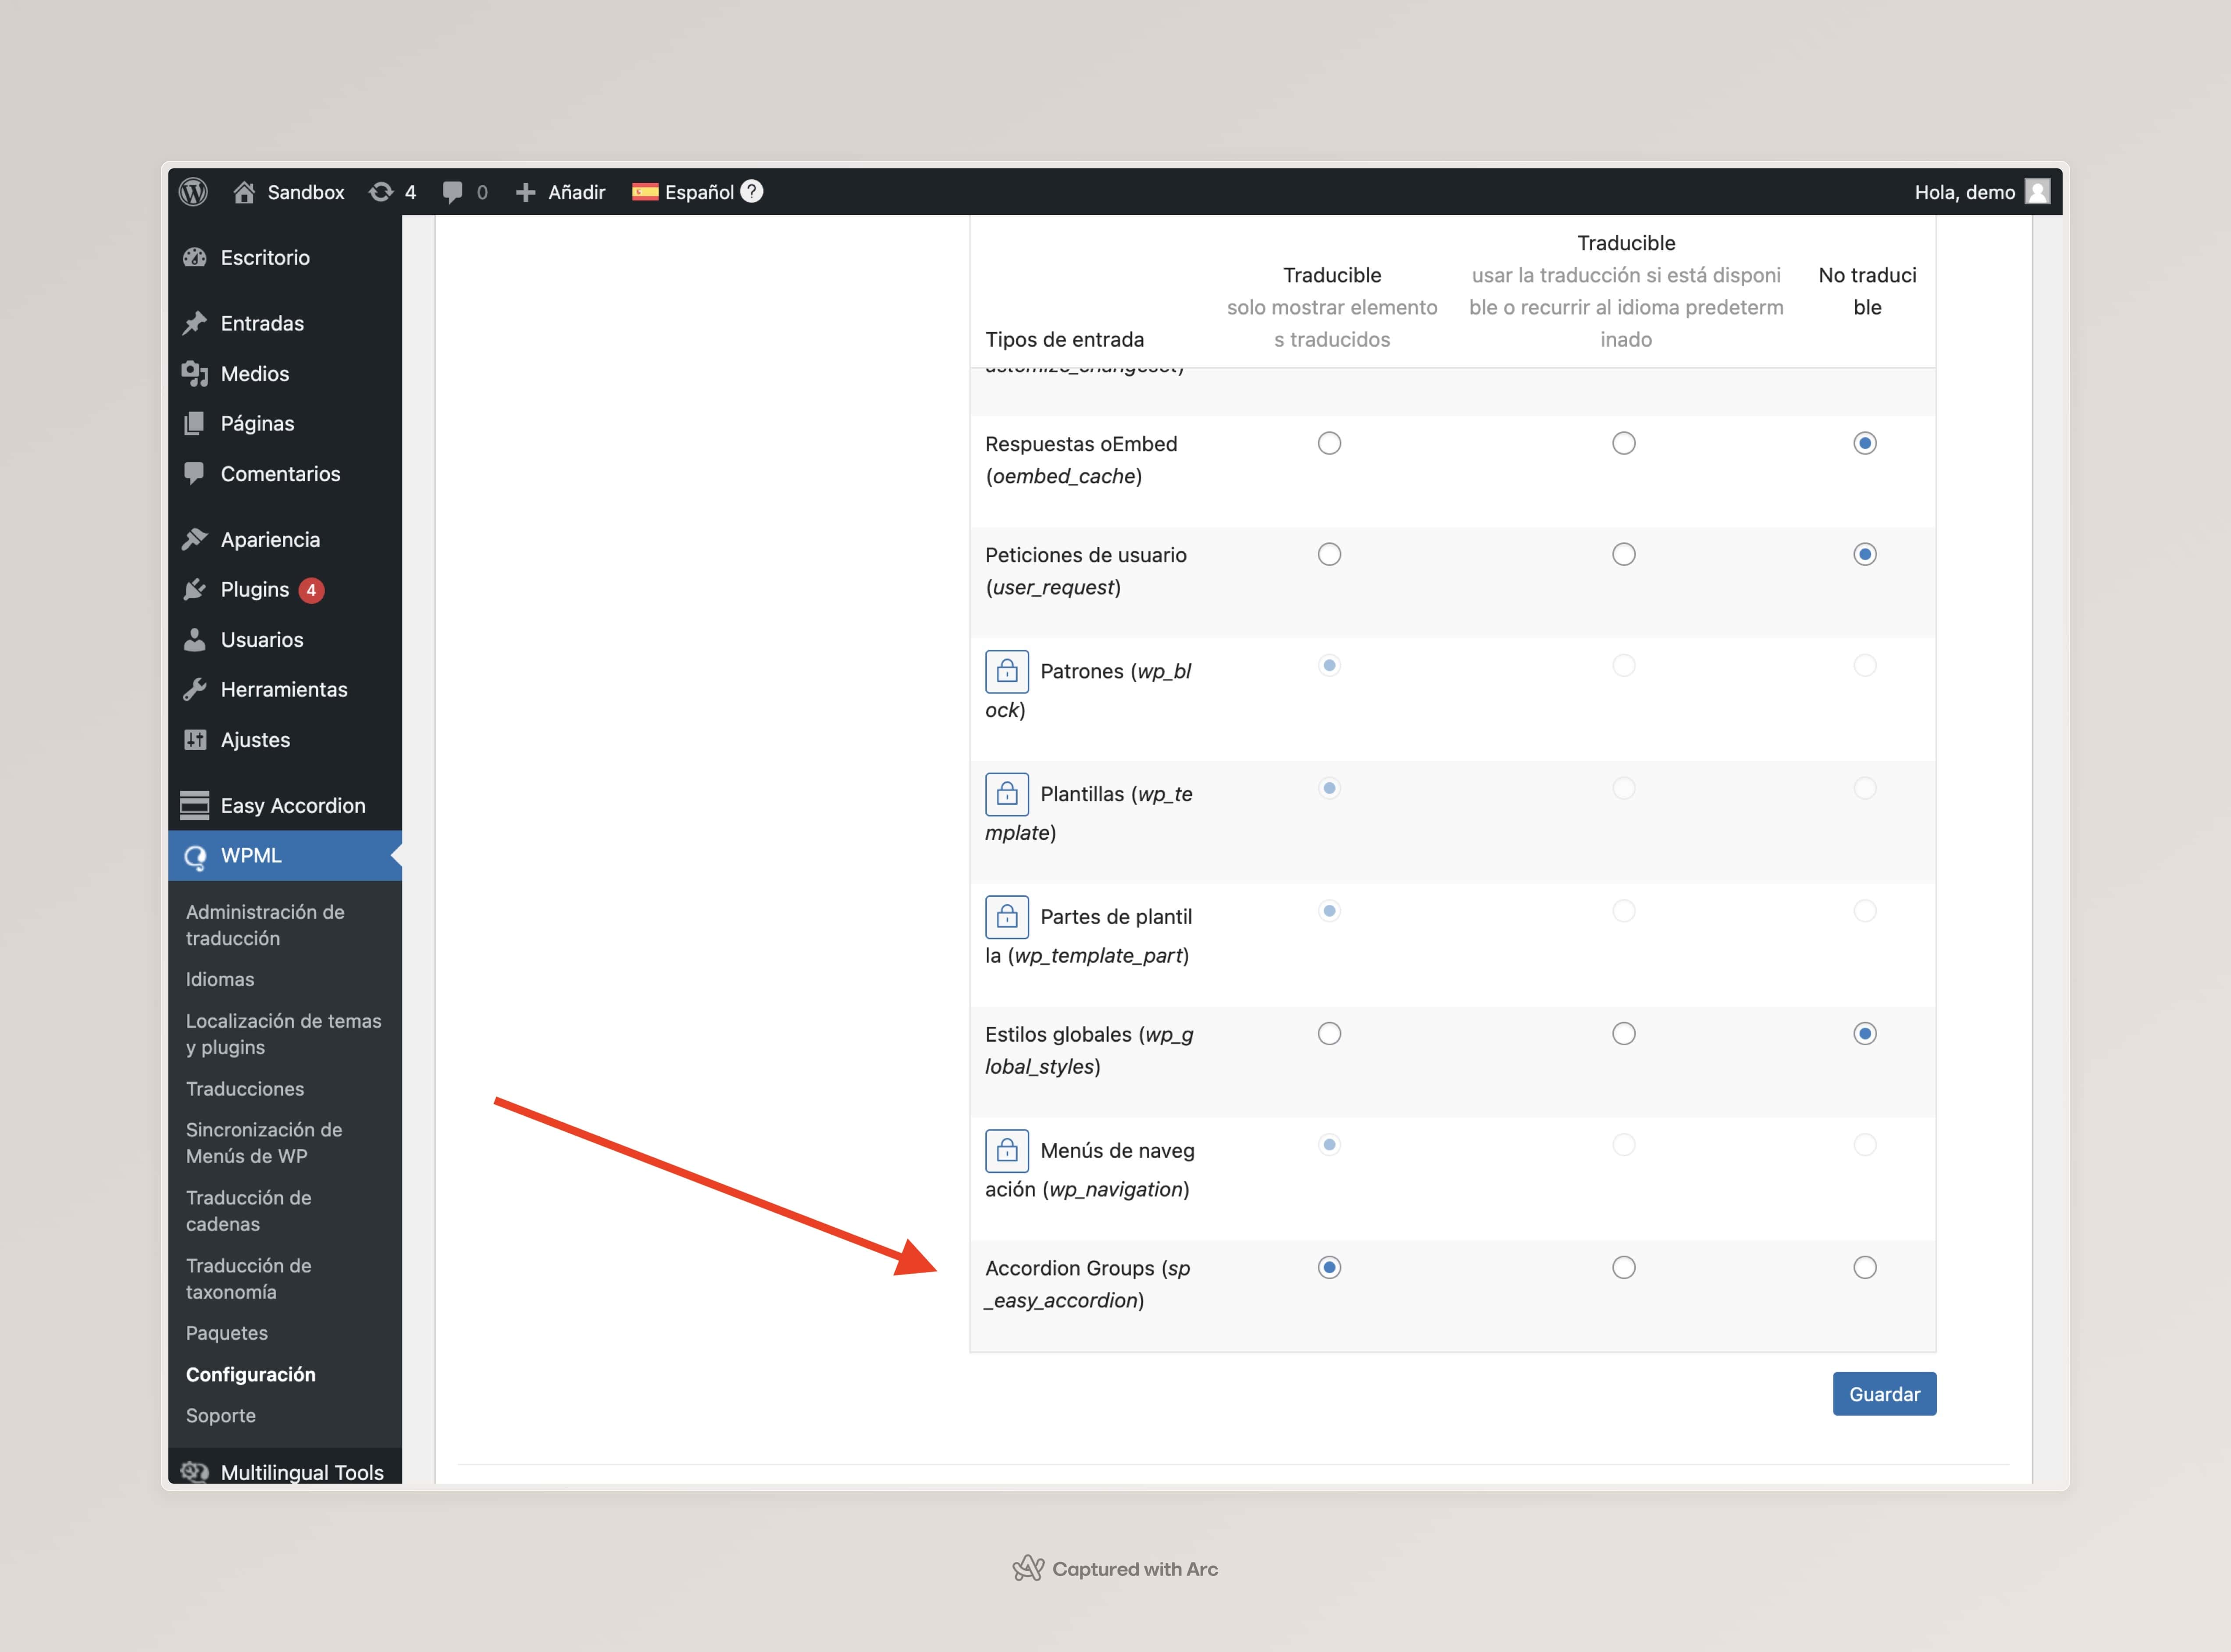The image size is (2231, 1652).
Task: Open Sincronización de Menús de WP
Action: pyautogui.click(x=264, y=1142)
